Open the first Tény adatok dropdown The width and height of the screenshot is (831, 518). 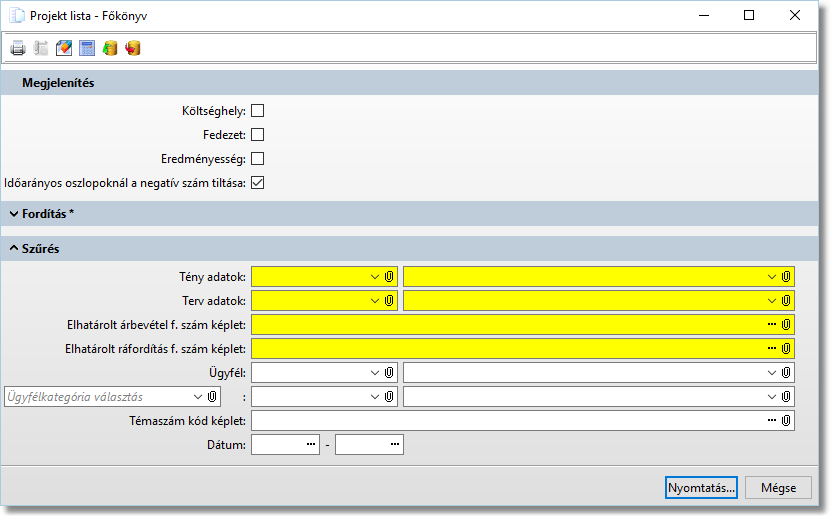pyautogui.click(x=374, y=276)
